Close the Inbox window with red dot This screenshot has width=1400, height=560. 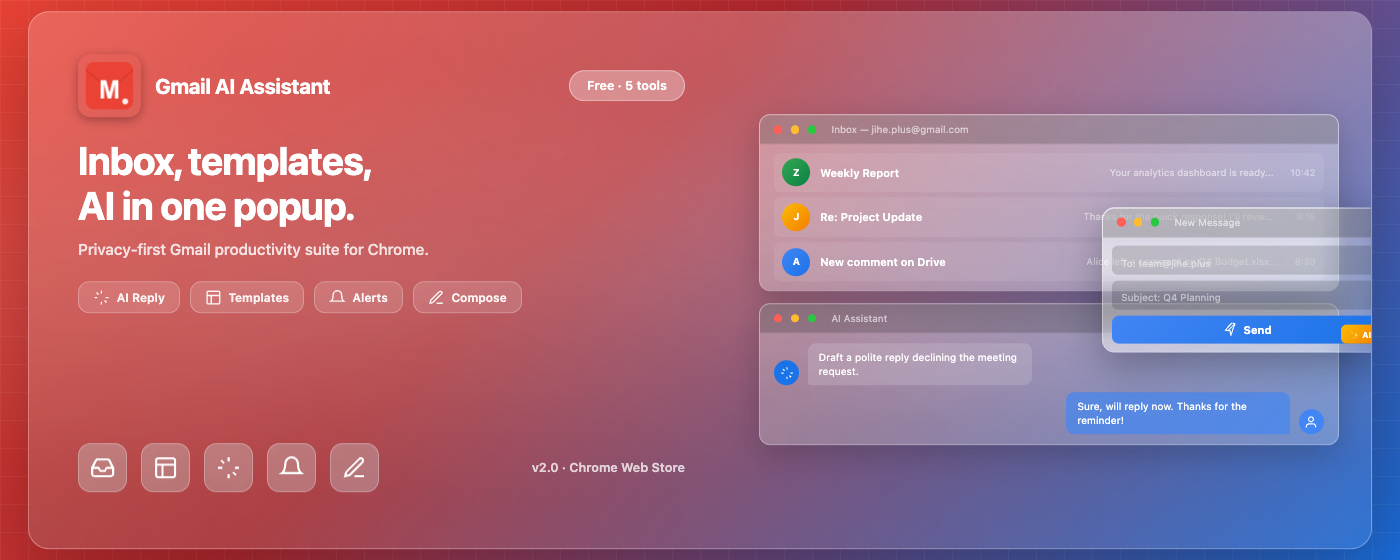(x=778, y=130)
